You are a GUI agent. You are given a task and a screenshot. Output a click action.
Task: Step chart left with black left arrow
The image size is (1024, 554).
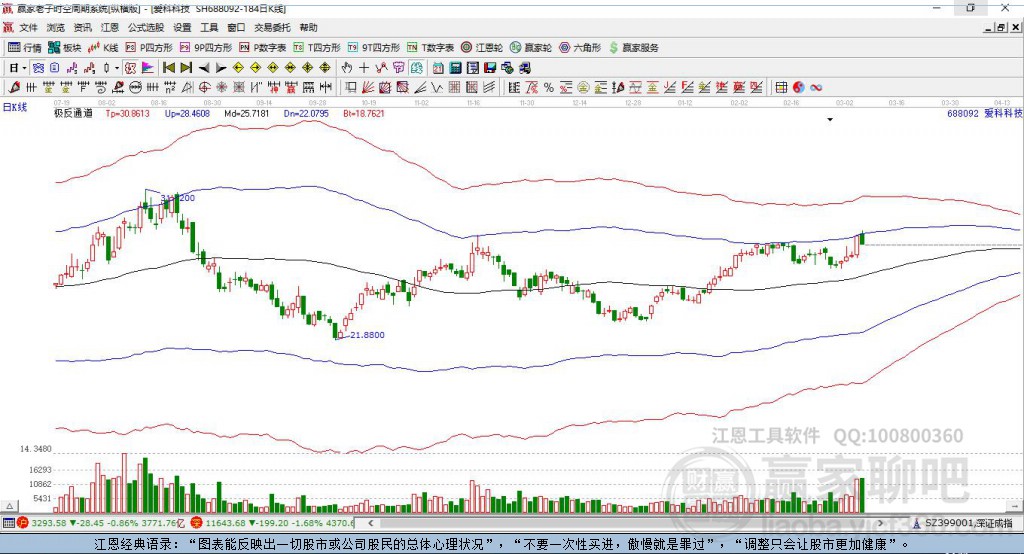204,68
